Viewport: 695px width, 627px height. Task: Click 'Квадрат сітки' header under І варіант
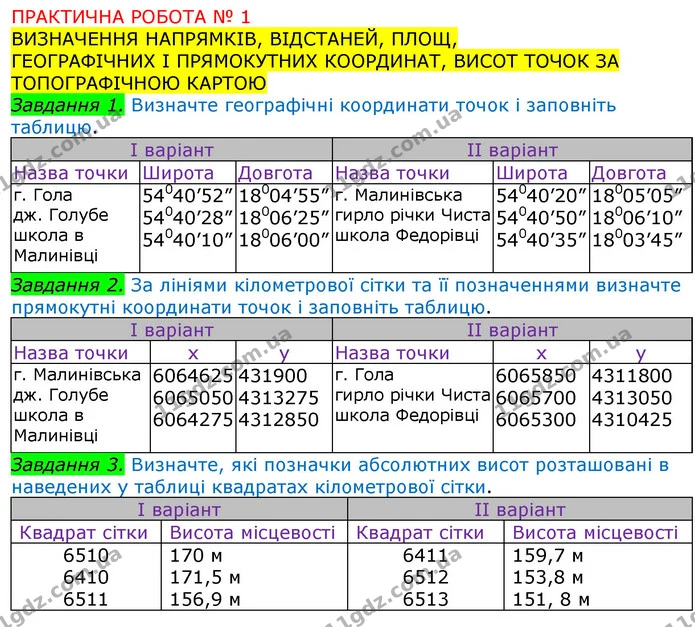click(83, 533)
